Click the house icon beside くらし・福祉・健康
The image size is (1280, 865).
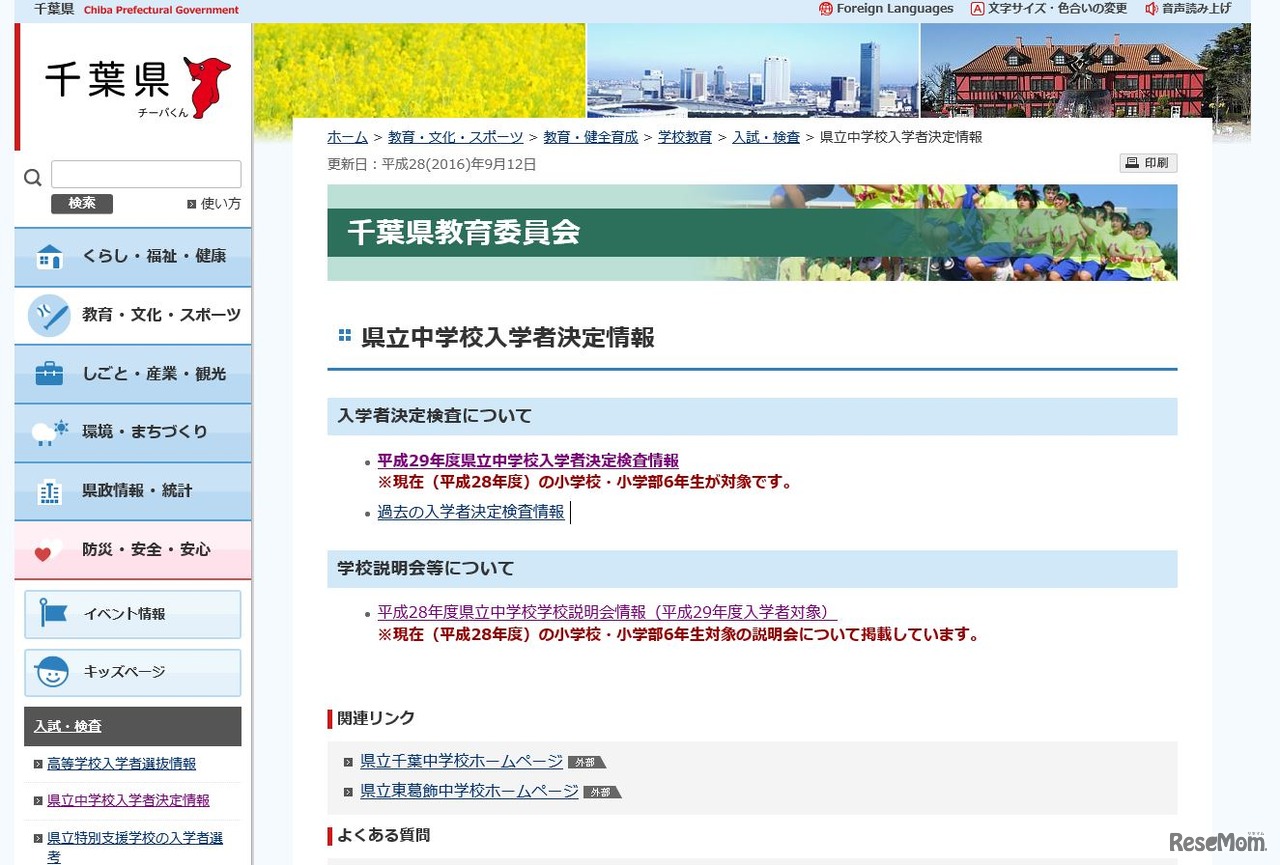point(49,257)
